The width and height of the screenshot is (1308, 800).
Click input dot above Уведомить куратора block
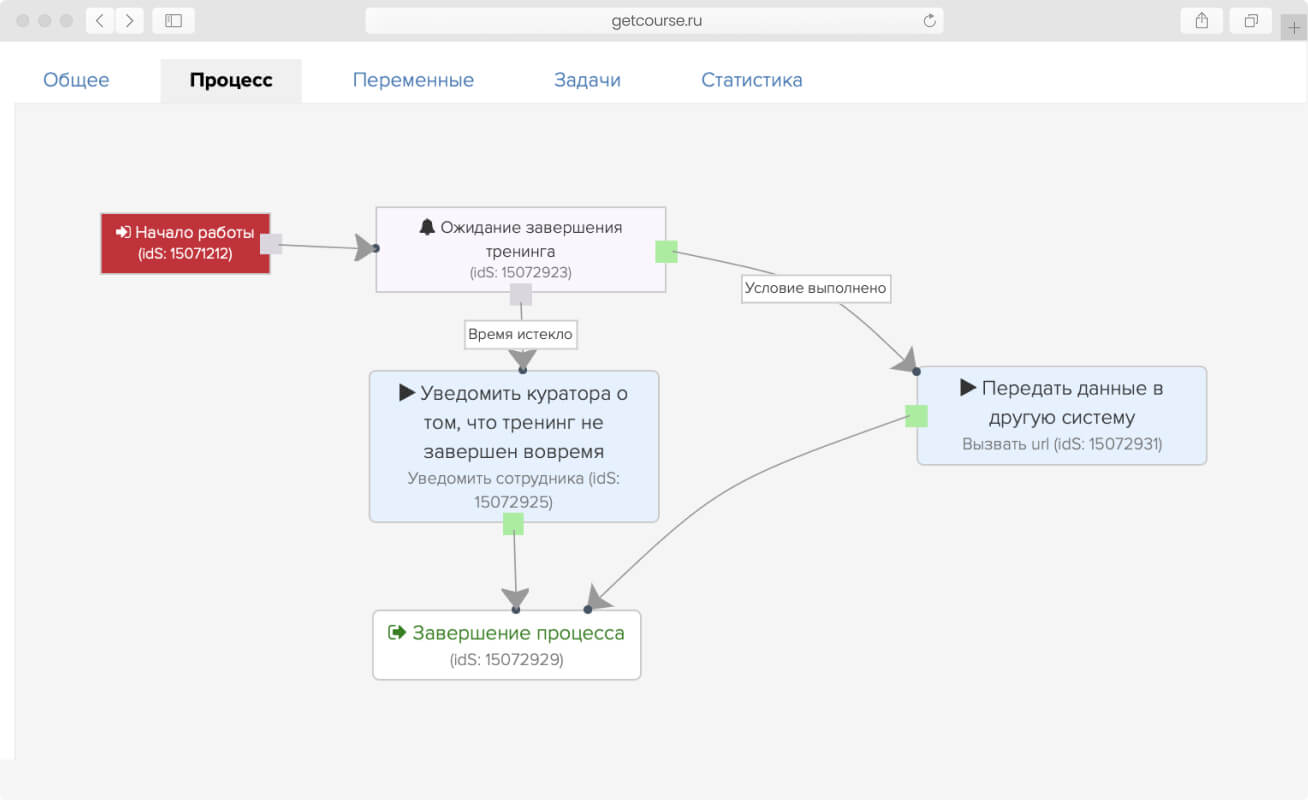tap(522, 370)
